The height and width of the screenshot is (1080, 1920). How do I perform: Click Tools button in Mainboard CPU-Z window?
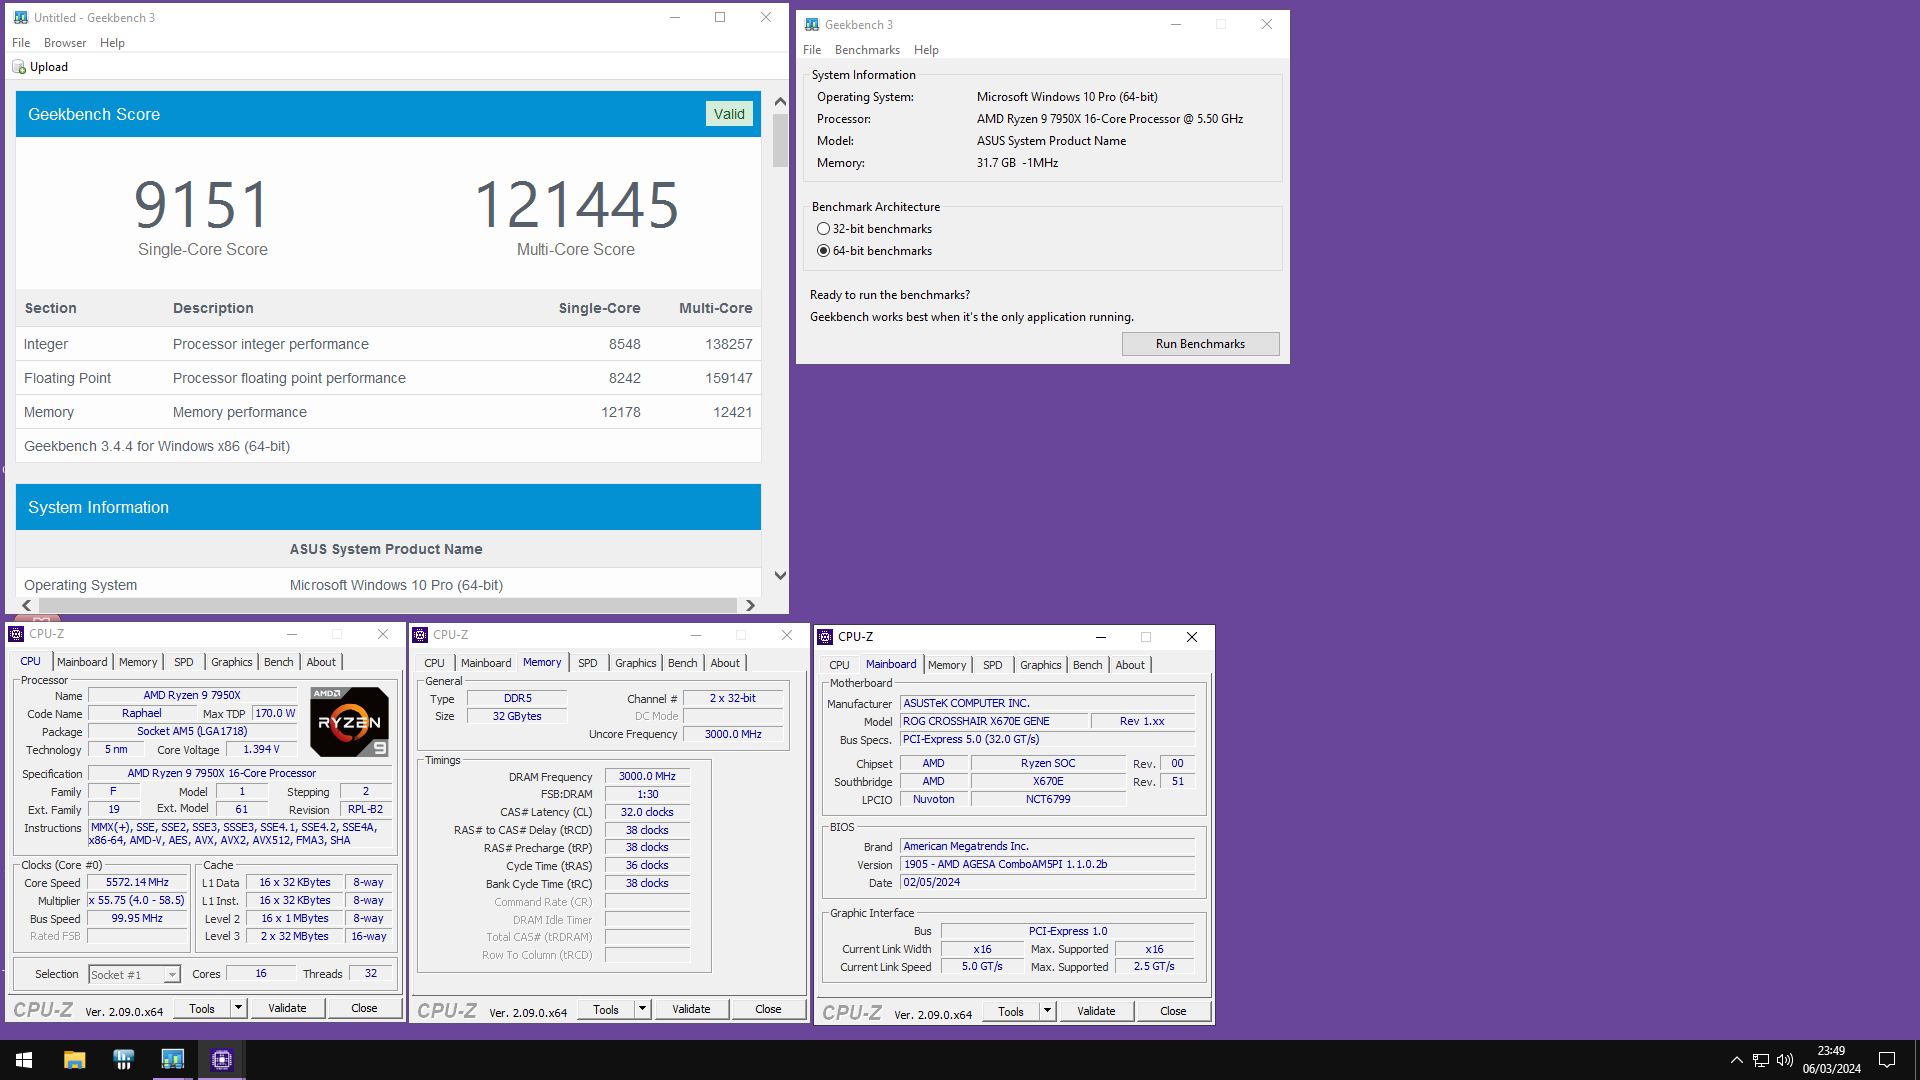[1011, 1011]
